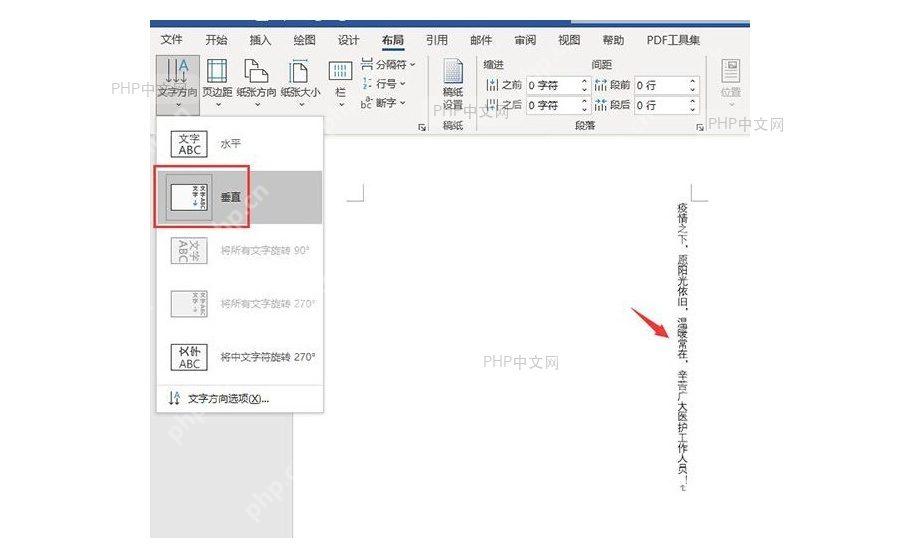The width and height of the screenshot is (900, 560).
Task: Open the 行号 line numbers dropdown
Action: pos(383,84)
